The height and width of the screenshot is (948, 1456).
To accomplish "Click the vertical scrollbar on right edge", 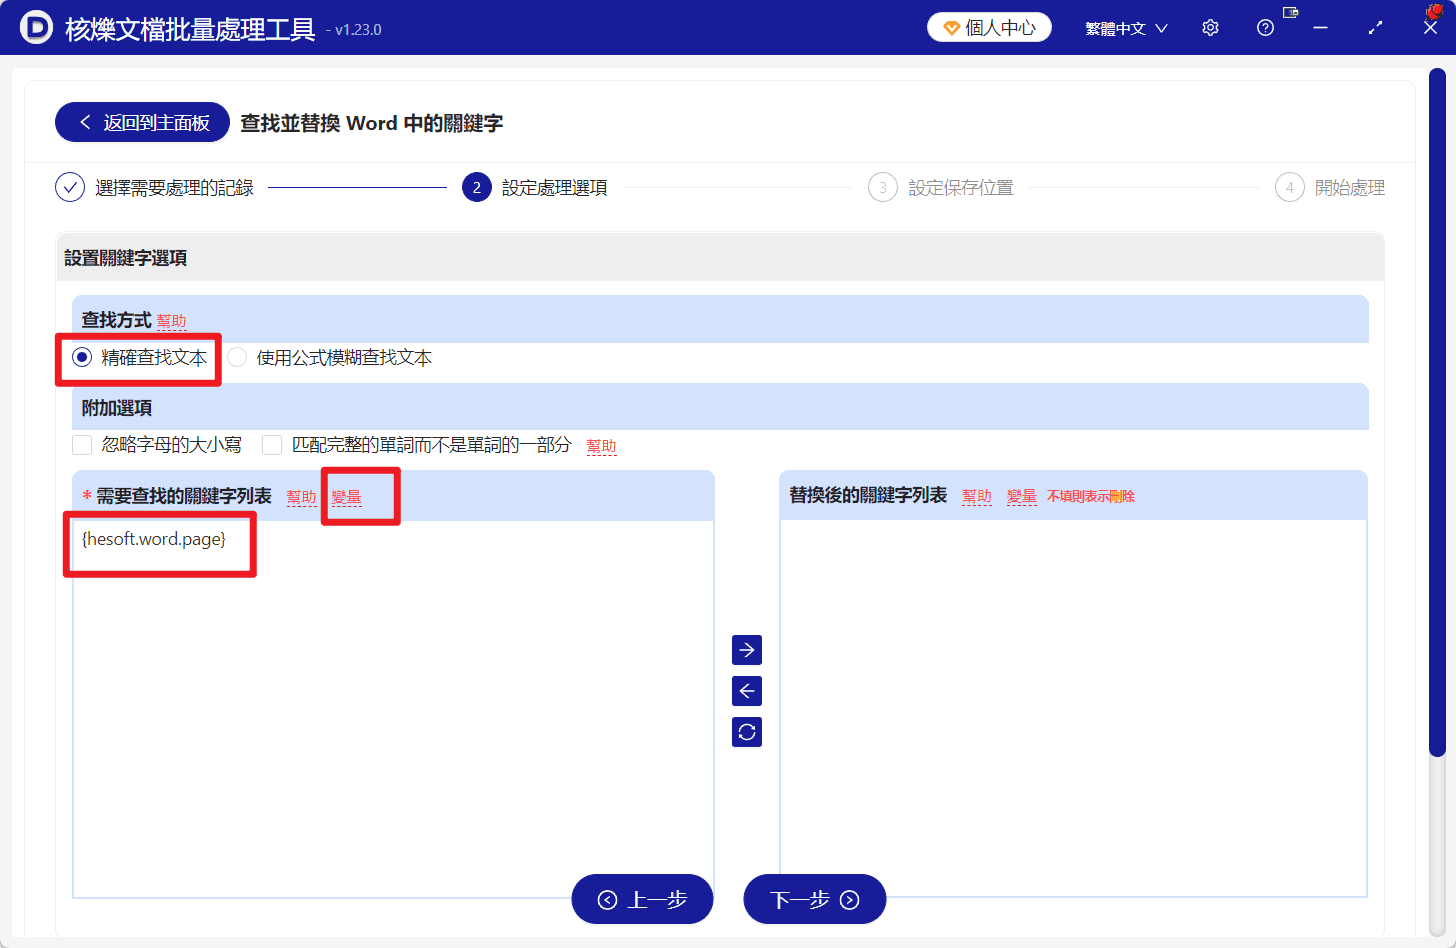I will 1437,412.
